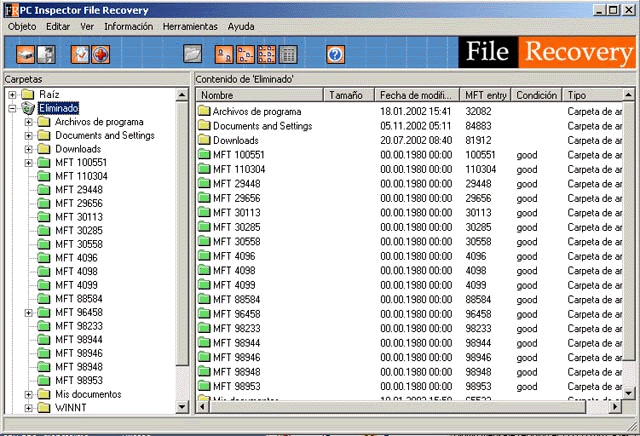
Task: Click the PC Inspector app icon in title bar
Action: pos(12,10)
